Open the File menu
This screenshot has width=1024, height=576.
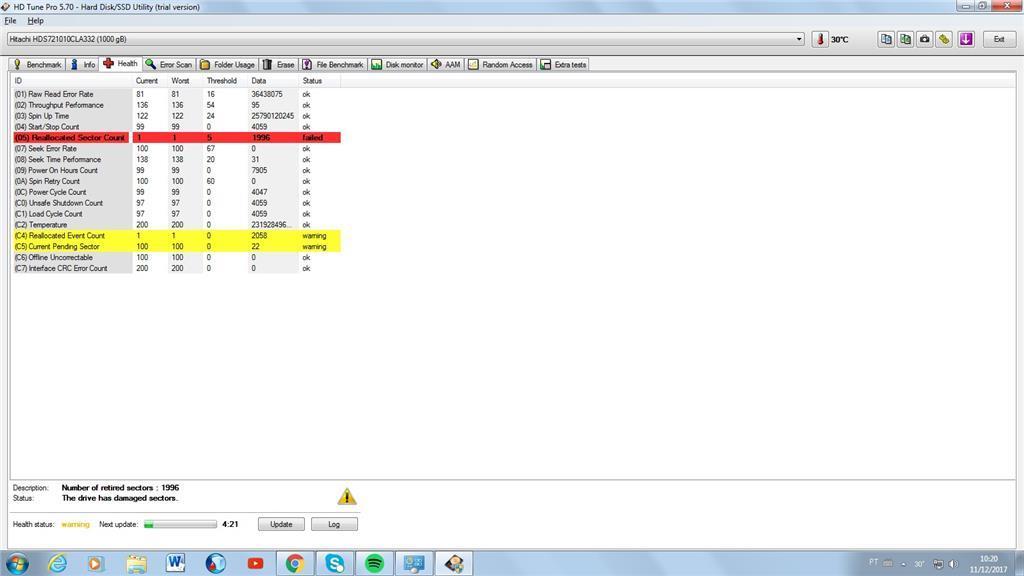[x=10, y=21]
